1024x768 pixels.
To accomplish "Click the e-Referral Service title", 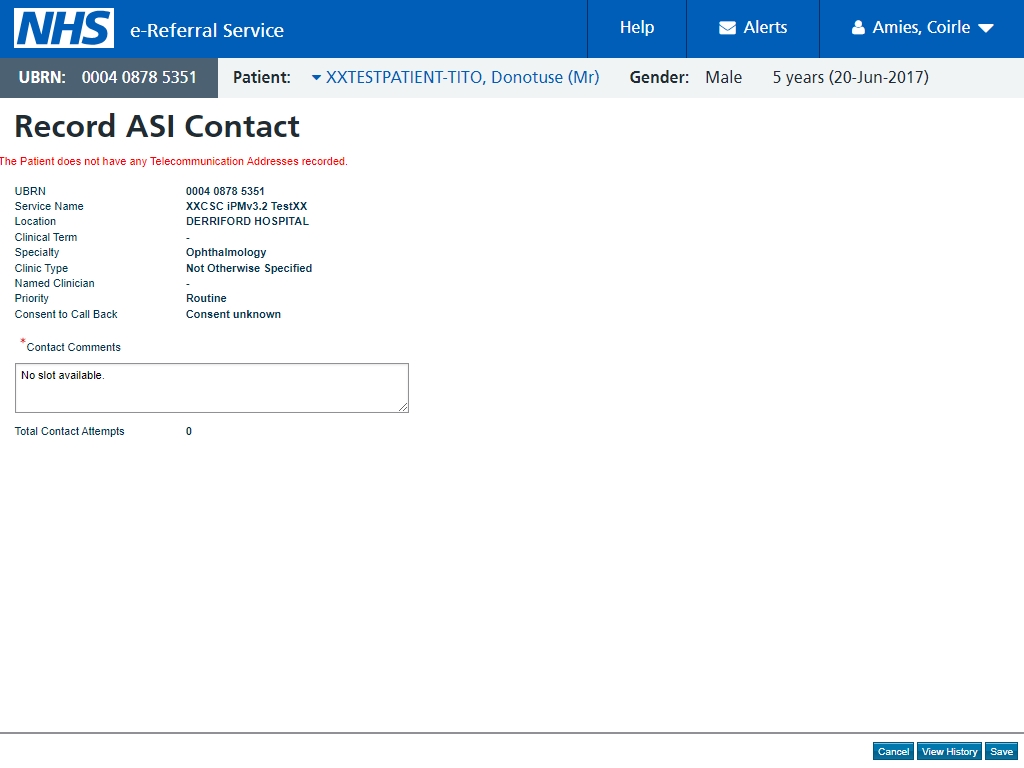I will click(x=207, y=30).
